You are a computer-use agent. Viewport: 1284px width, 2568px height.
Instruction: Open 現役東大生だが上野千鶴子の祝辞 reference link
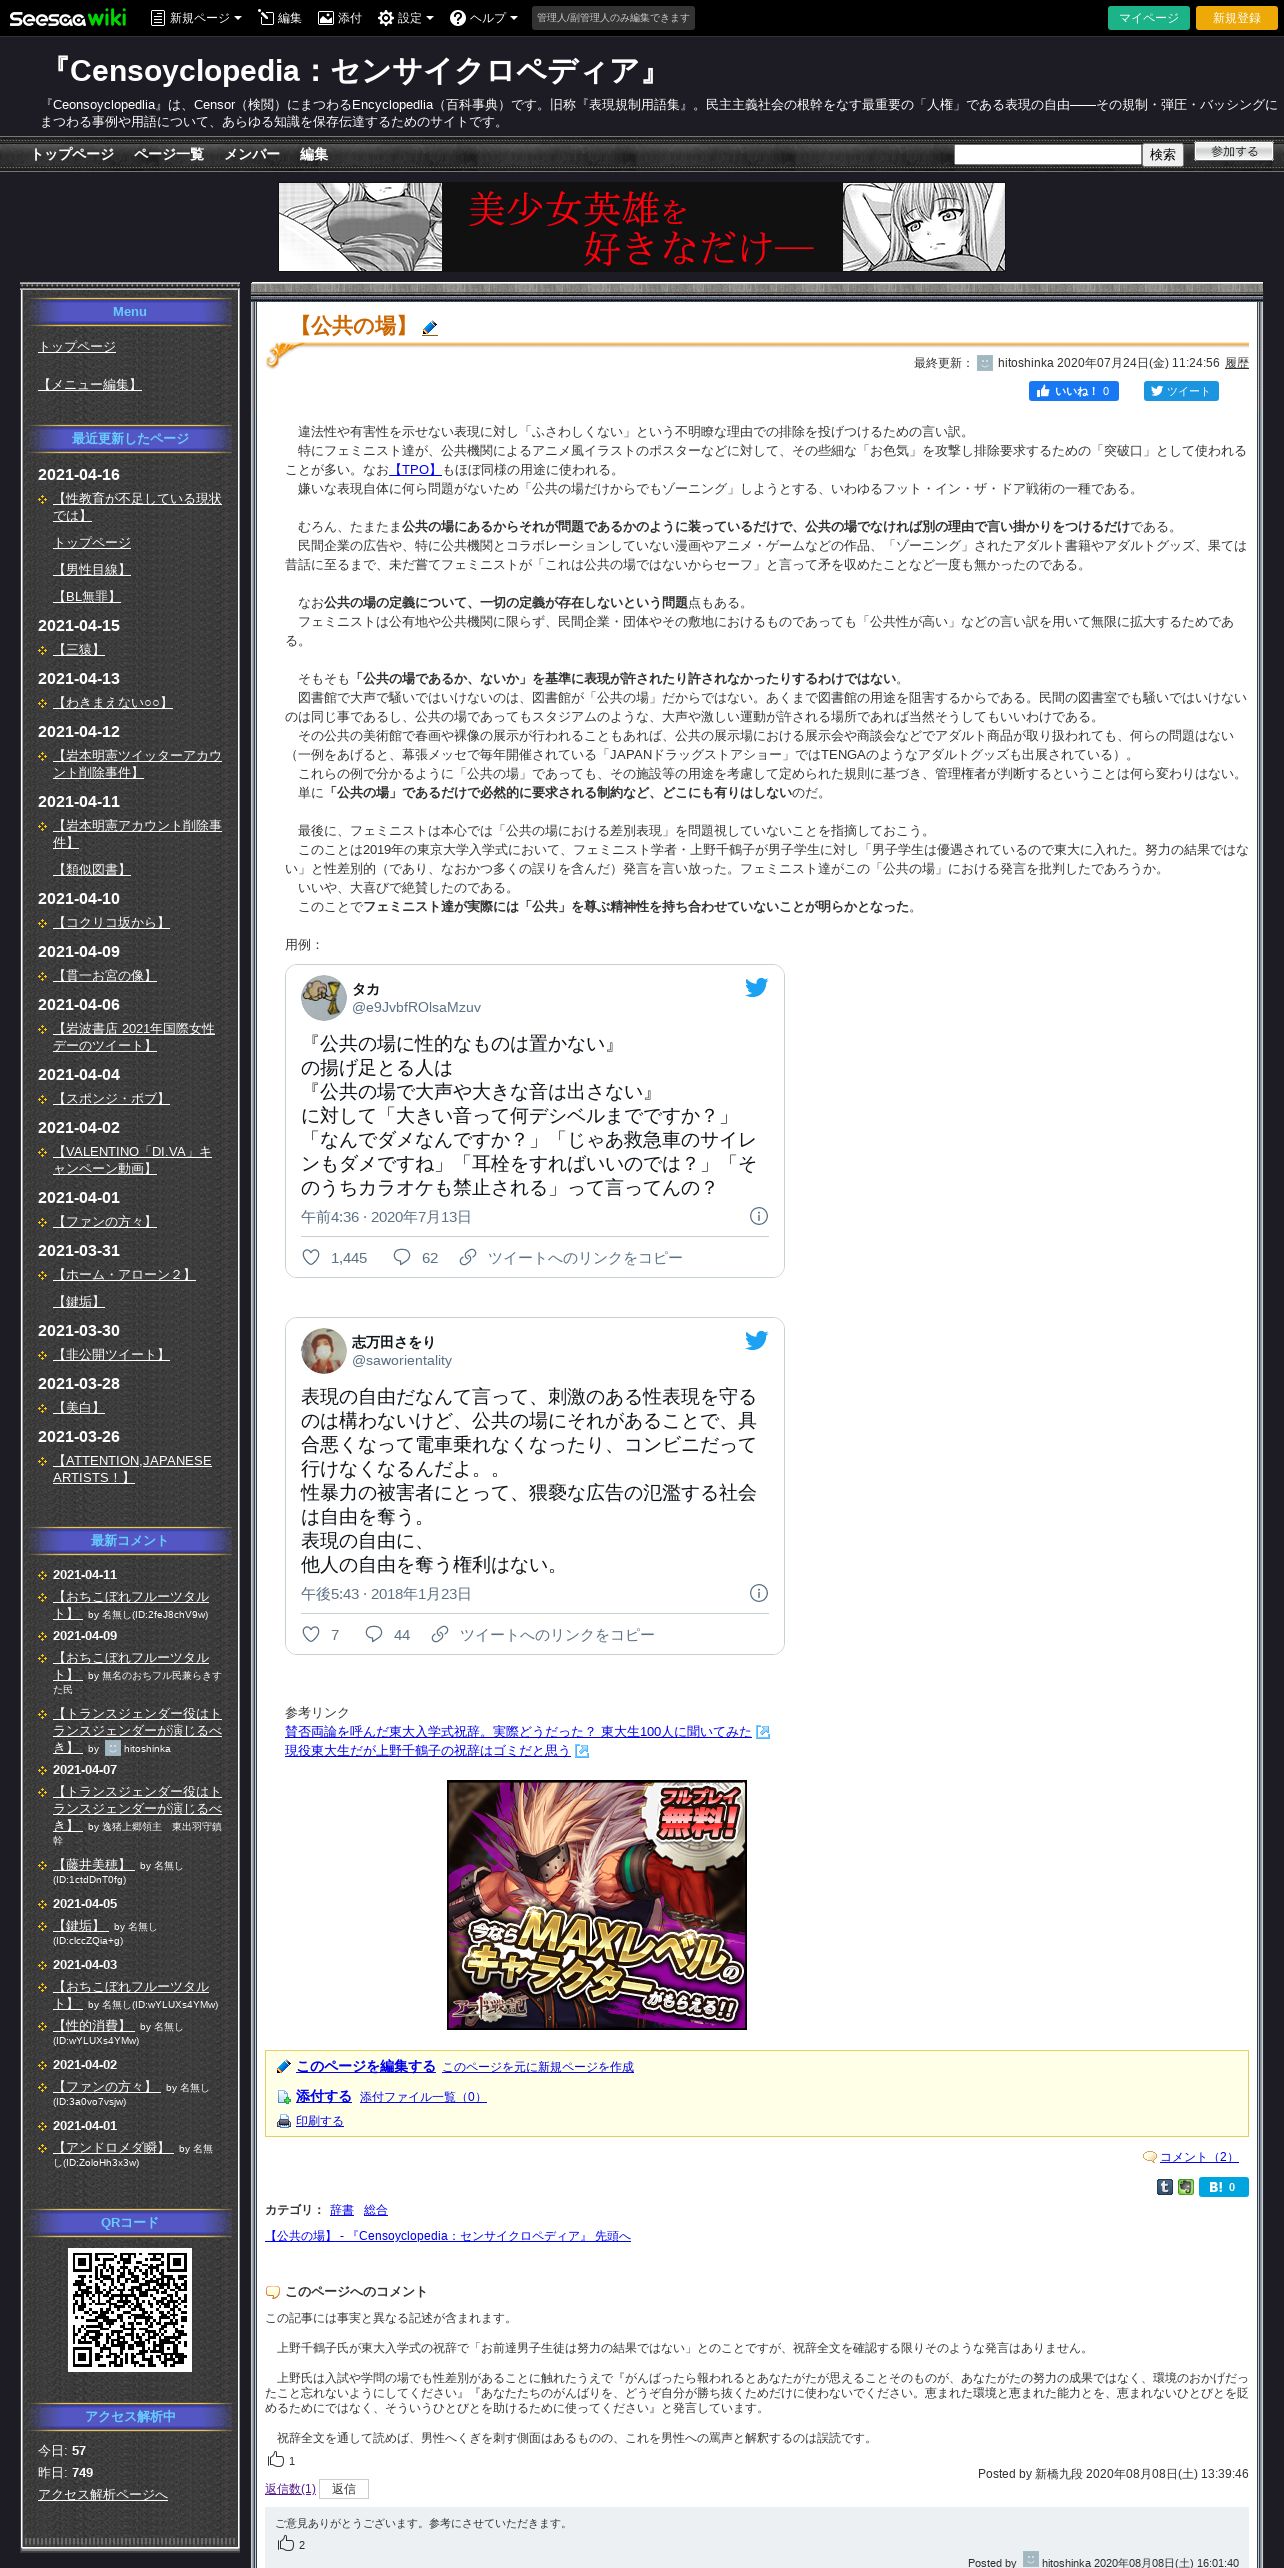click(x=428, y=1751)
